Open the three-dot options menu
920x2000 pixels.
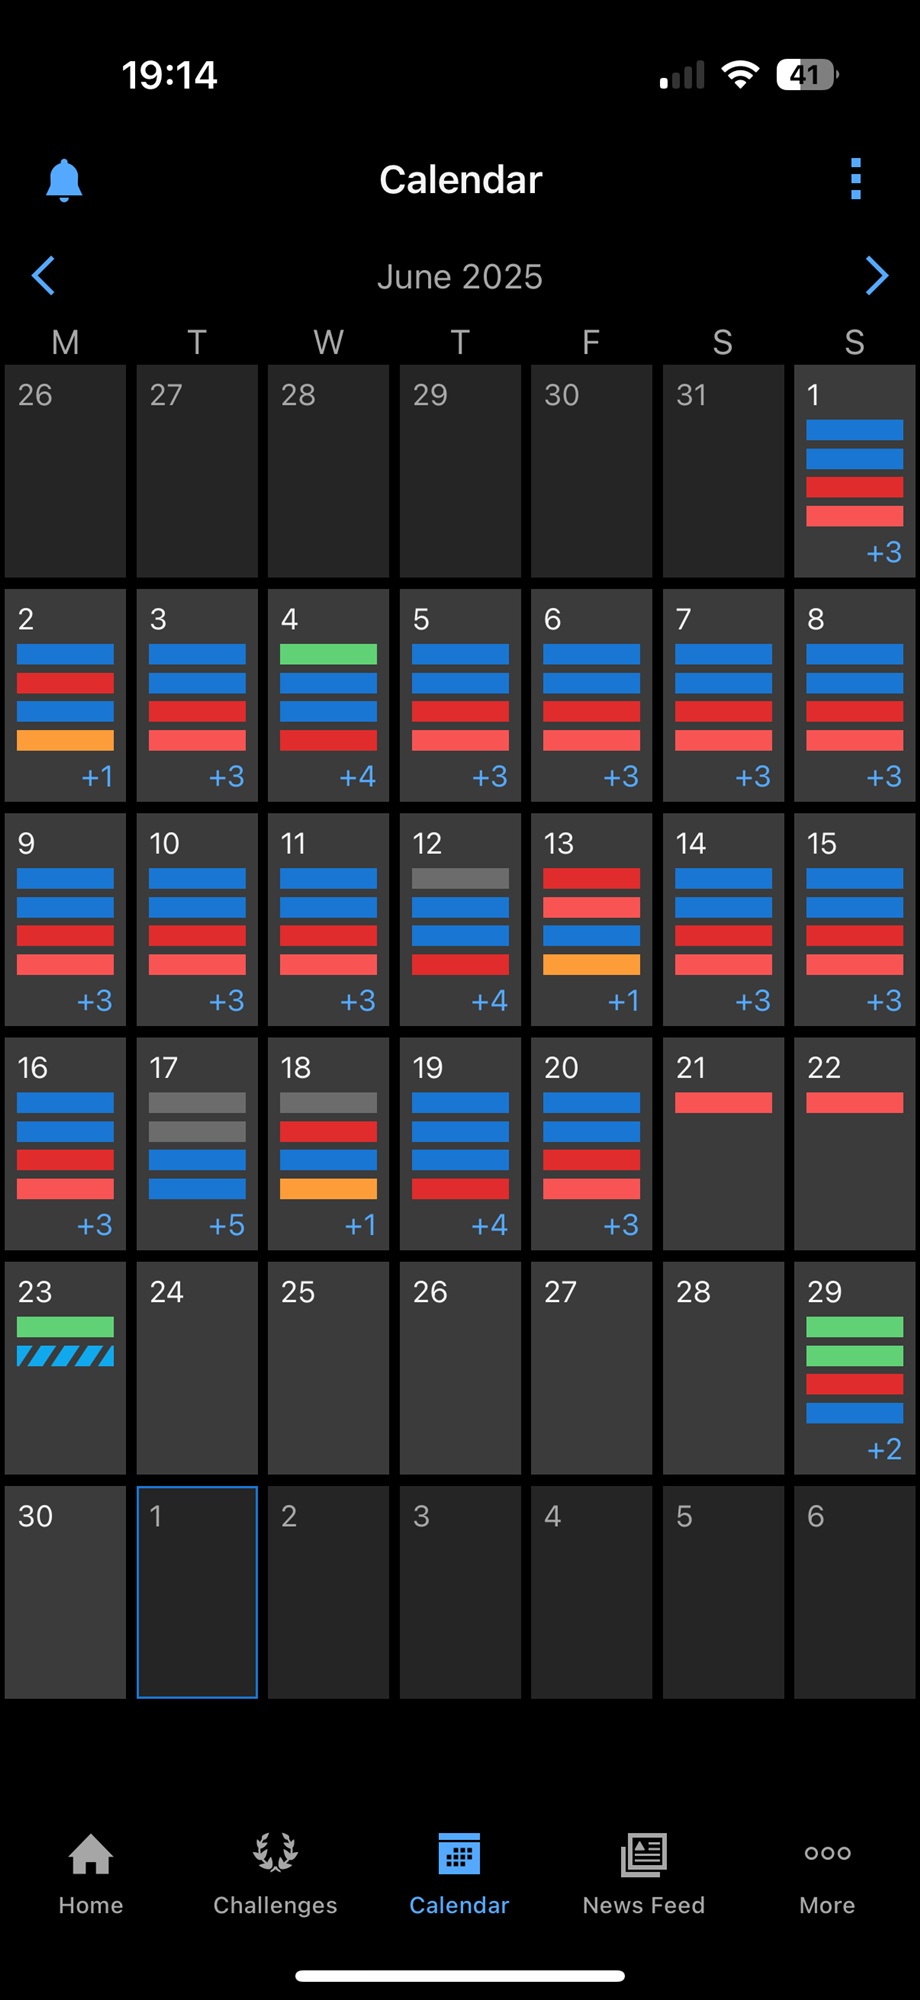(x=855, y=179)
